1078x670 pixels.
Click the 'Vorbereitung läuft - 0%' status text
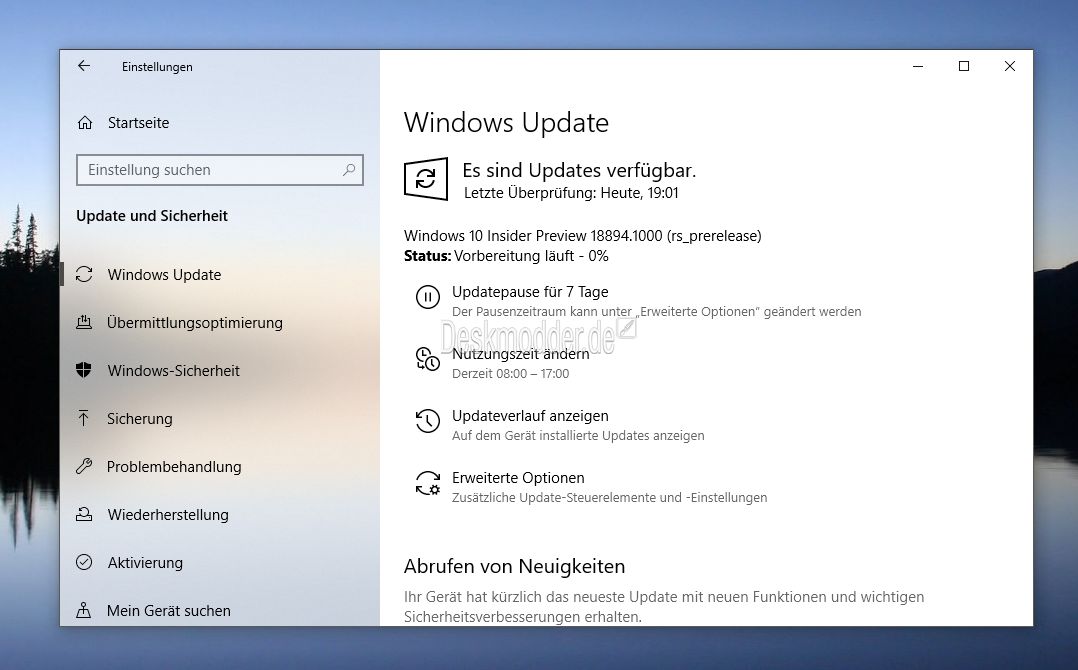point(531,256)
